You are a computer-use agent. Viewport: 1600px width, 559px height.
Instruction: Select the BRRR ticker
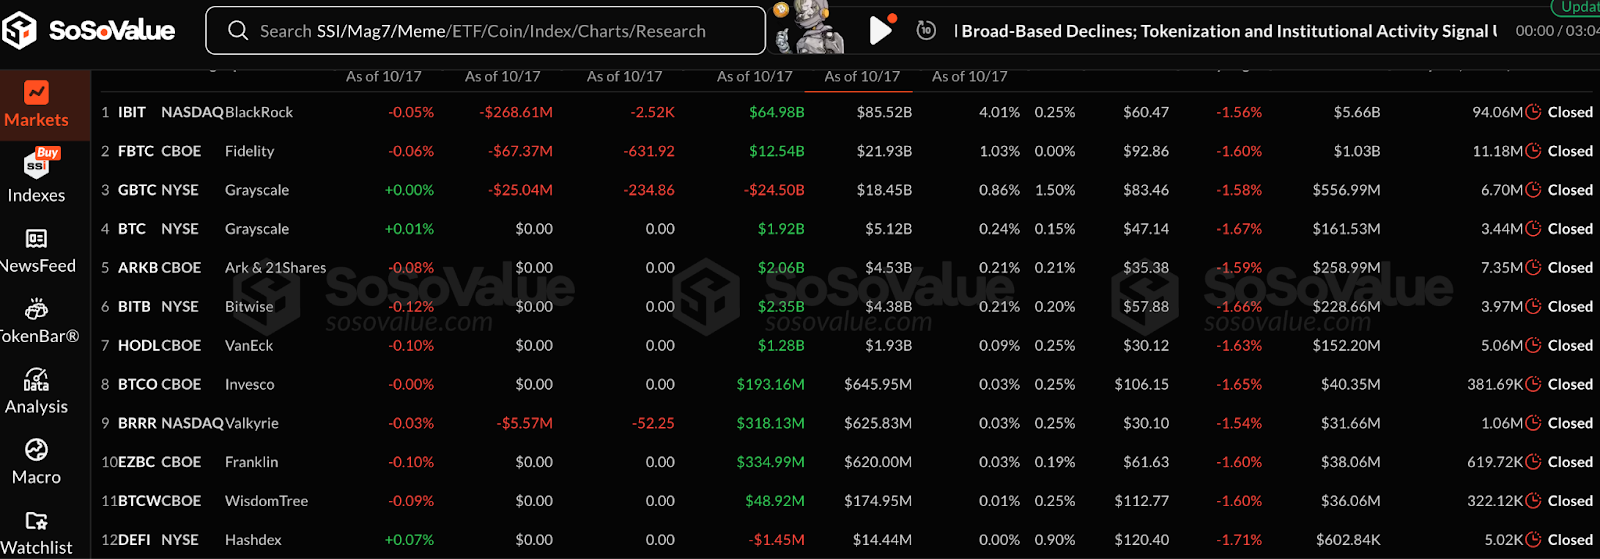[x=138, y=423]
